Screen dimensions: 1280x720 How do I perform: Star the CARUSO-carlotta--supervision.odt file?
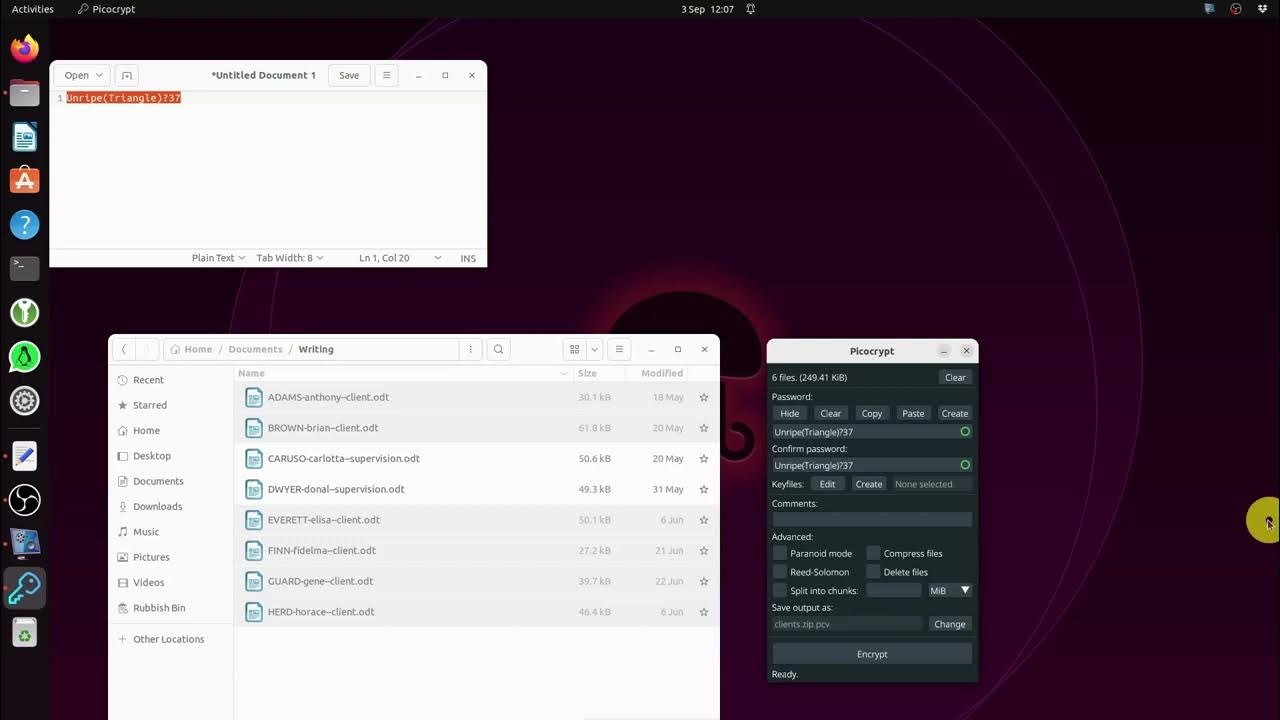(x=704, y=458)
